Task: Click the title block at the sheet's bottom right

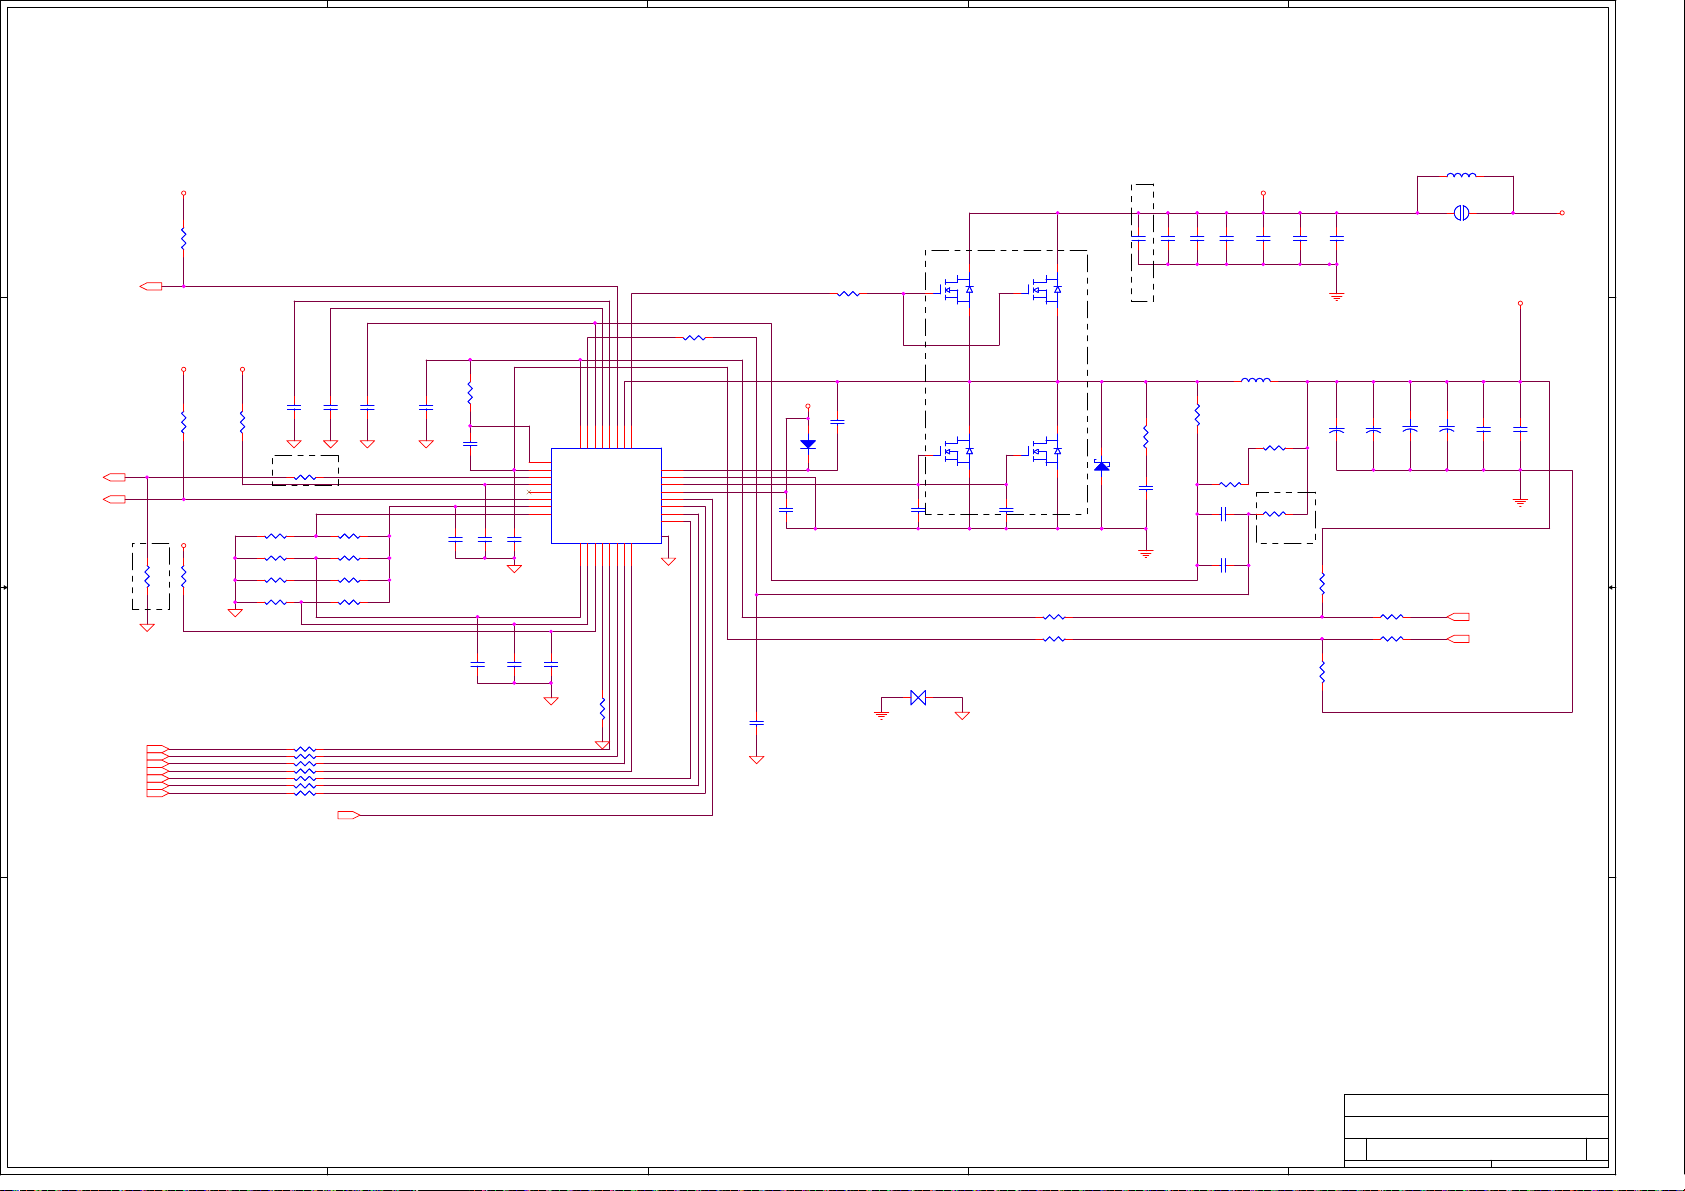Action: click(1476, 1130)
